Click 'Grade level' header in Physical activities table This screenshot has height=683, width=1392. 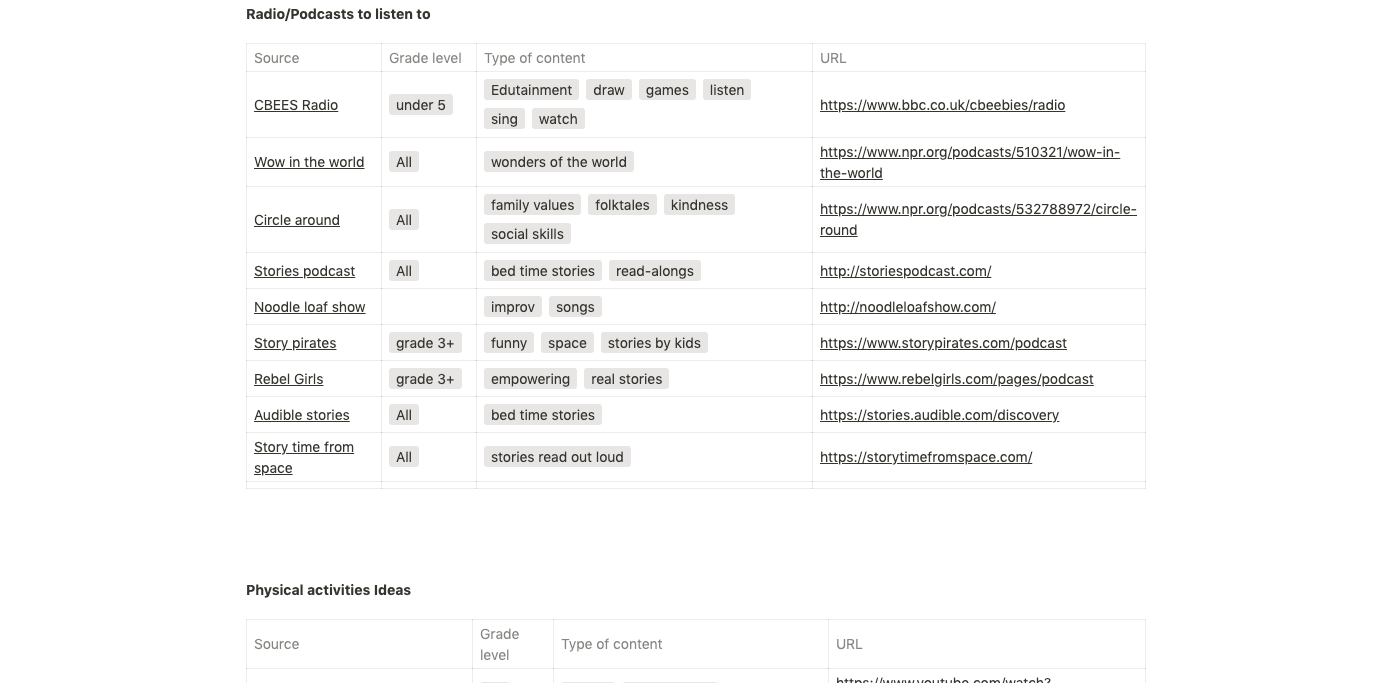[x=500, y=644]
